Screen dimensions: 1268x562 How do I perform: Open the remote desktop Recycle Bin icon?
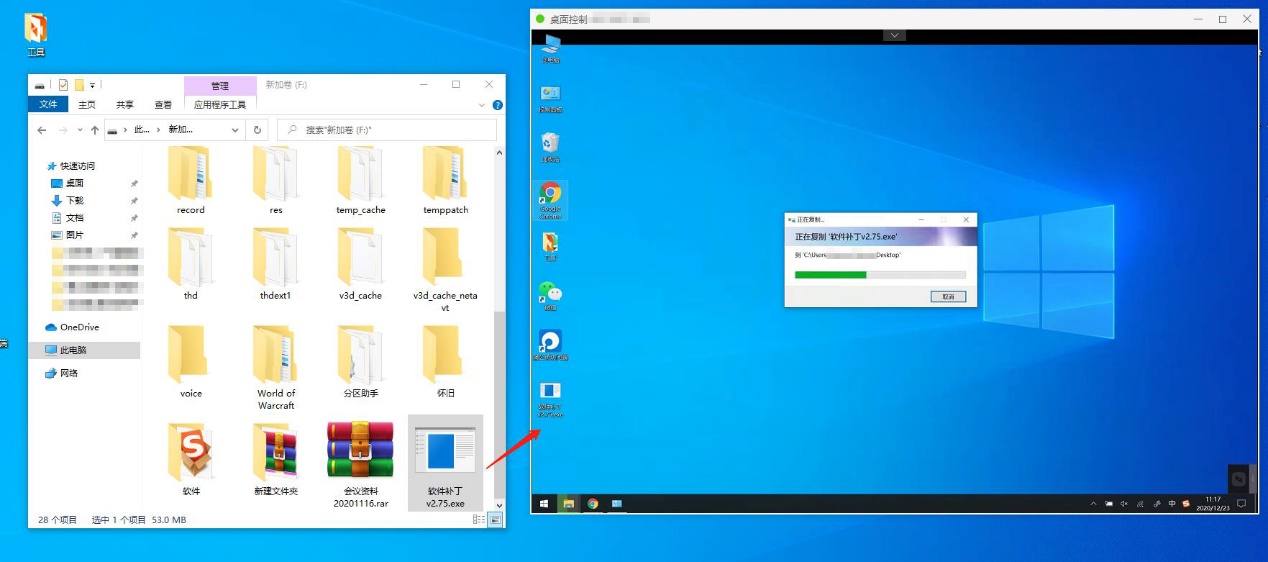coord(550,148)
